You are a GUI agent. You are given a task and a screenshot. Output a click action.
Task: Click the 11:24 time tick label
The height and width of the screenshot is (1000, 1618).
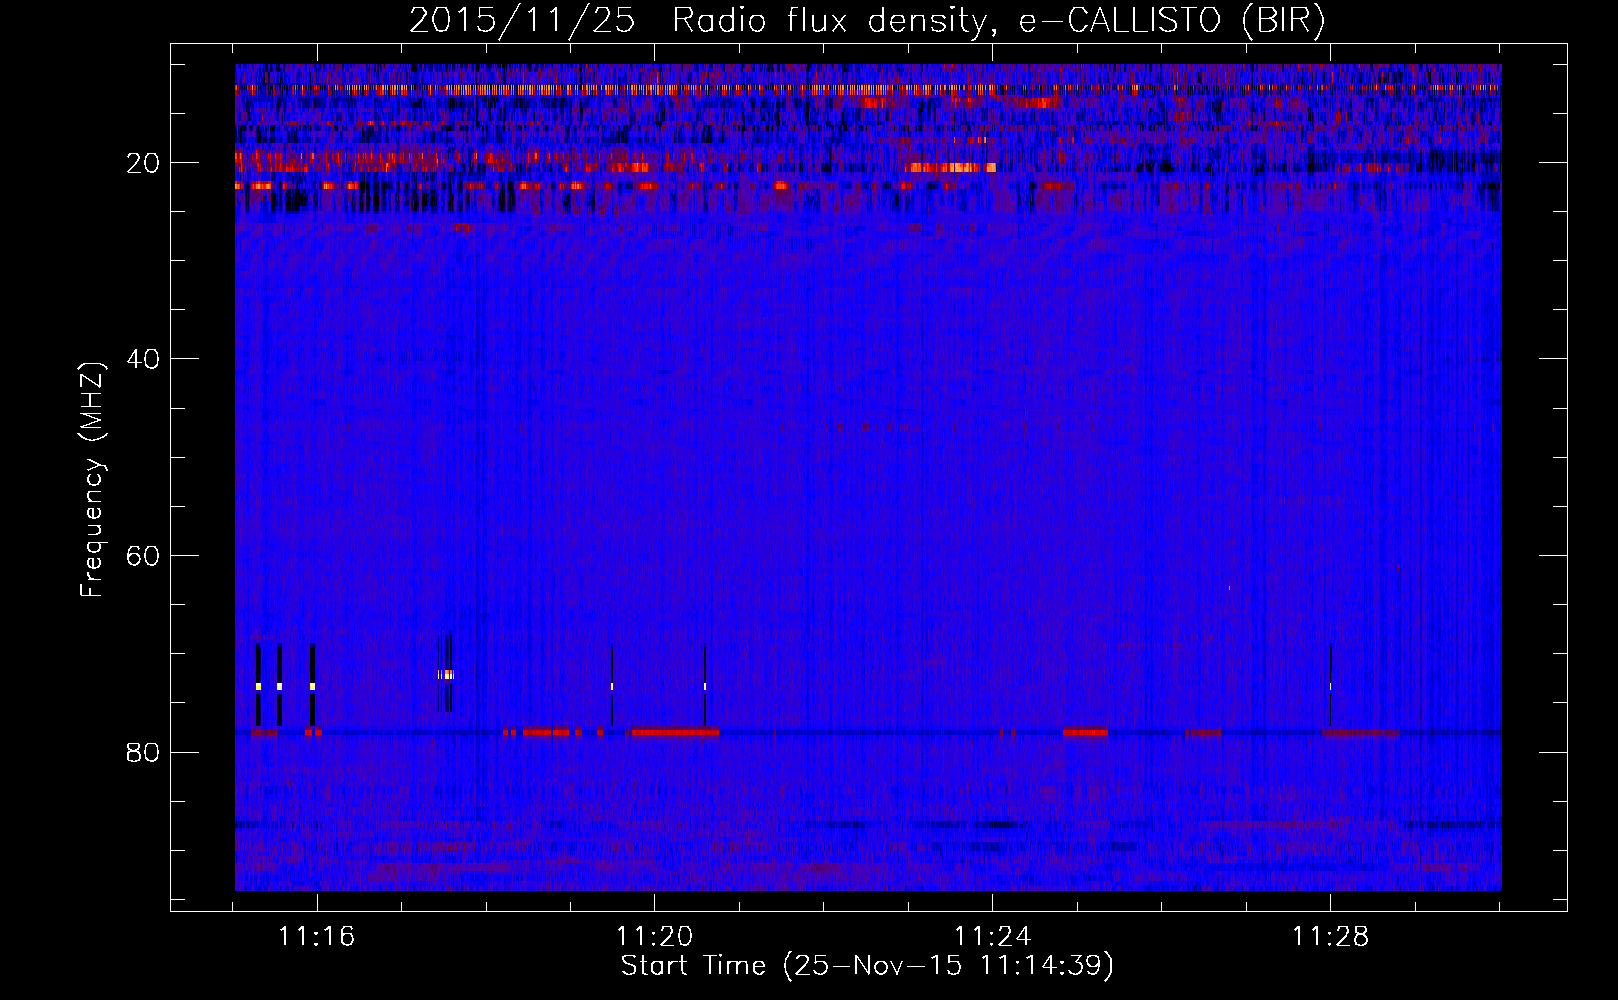click(992, 937)
